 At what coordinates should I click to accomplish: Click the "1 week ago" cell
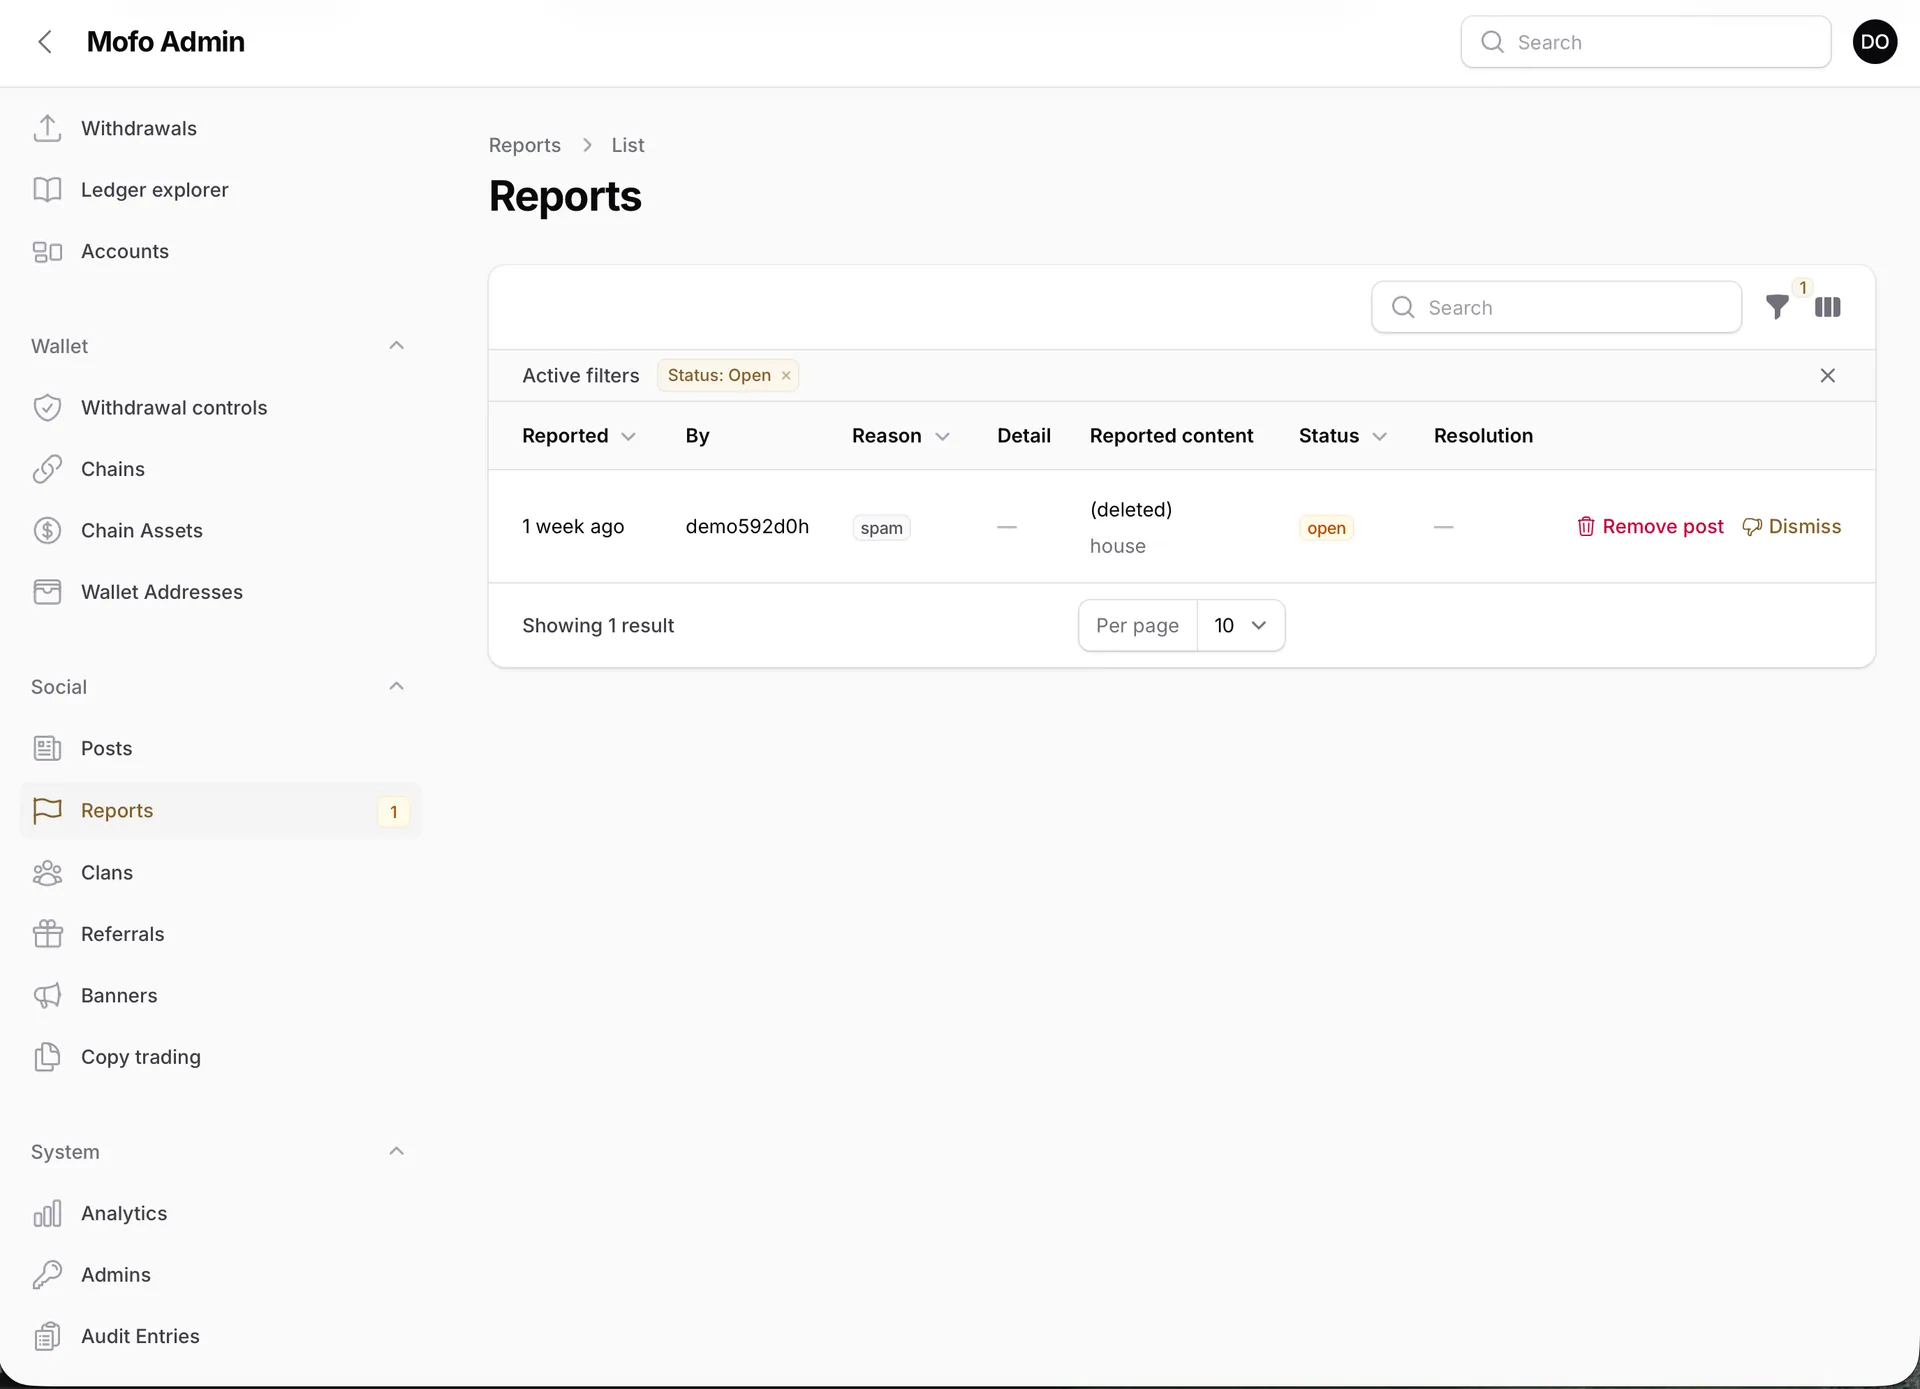click(x=573, y=527)
